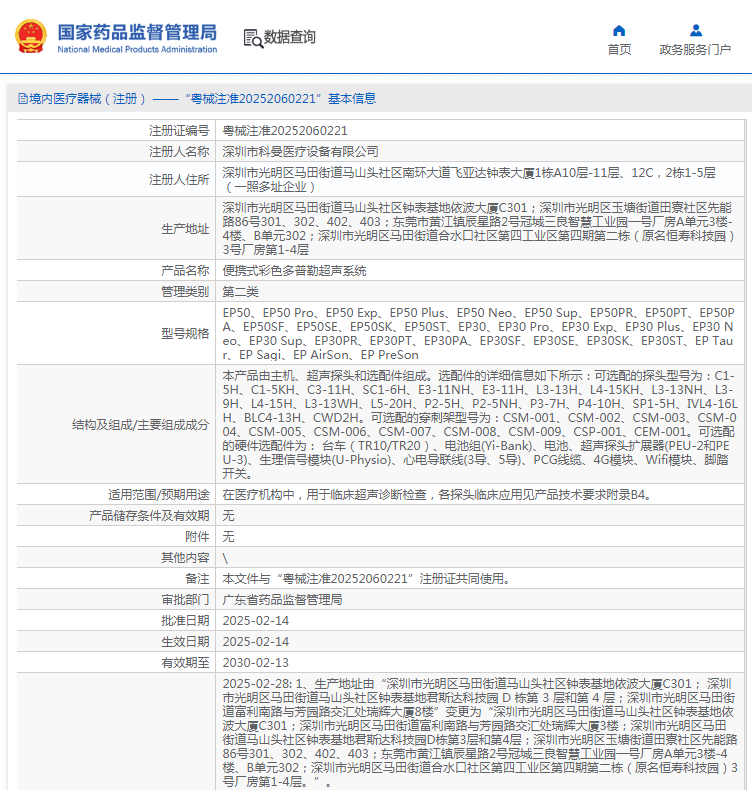Click the 生产地址 row label
The image size is (752, 790).
click(x=185, y=229)
